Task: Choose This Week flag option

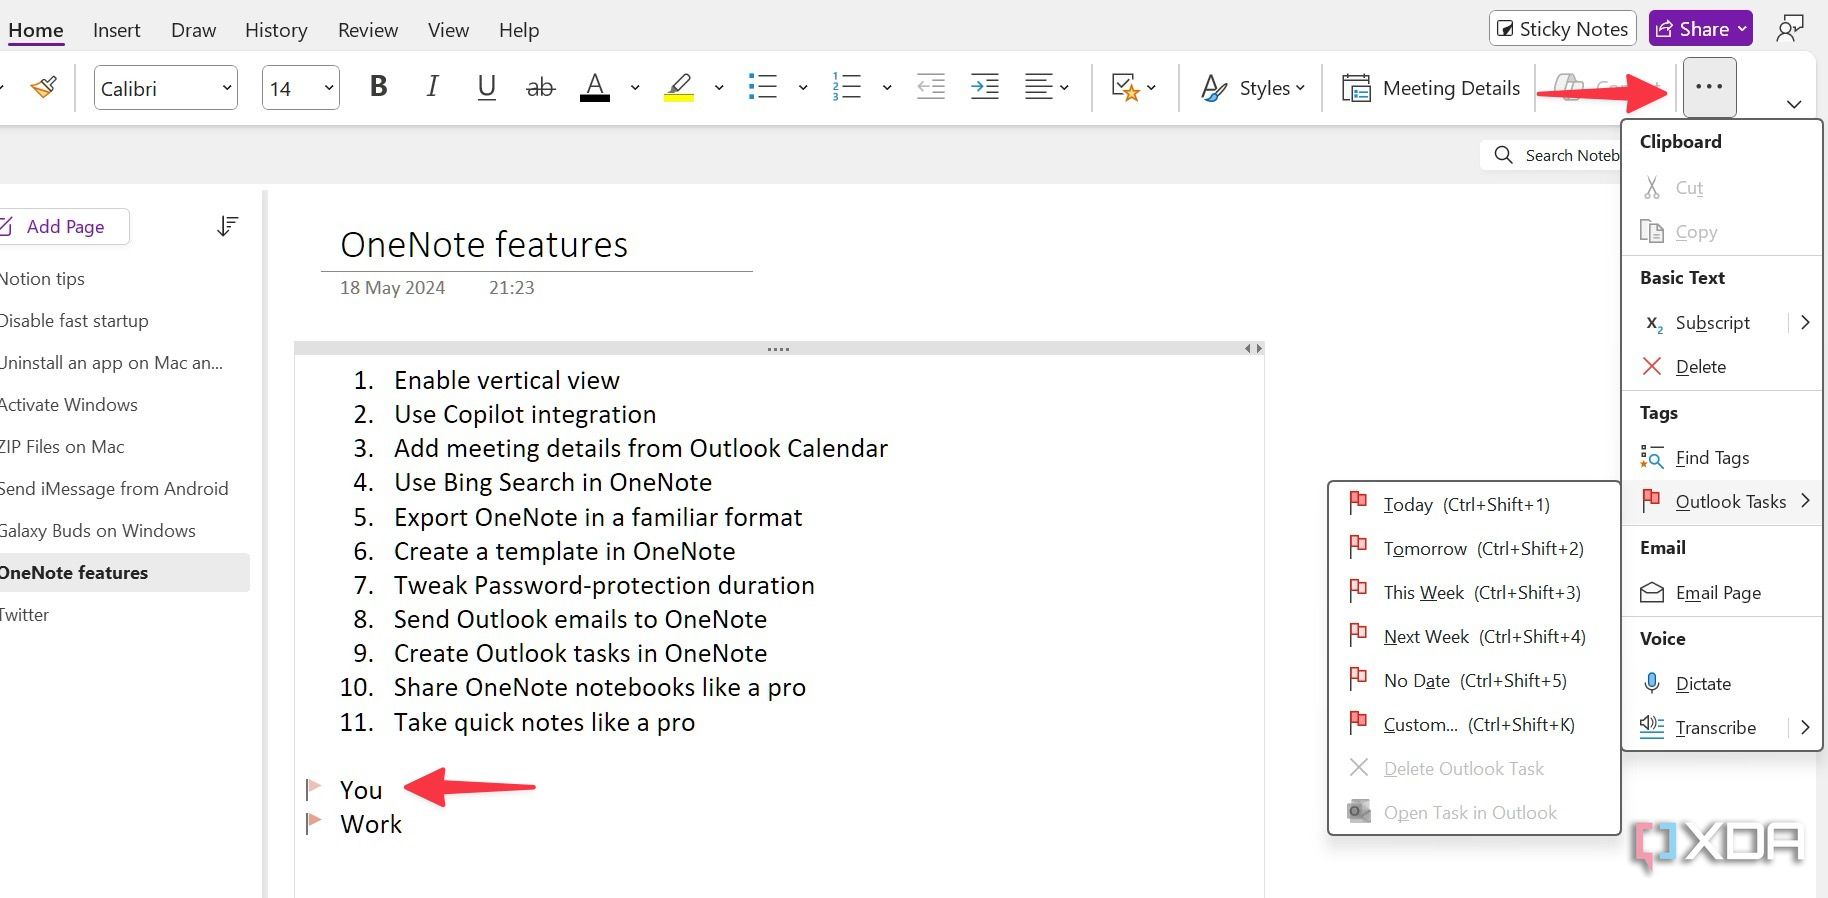Action: pyautogui.click(x=1472, y=593)
